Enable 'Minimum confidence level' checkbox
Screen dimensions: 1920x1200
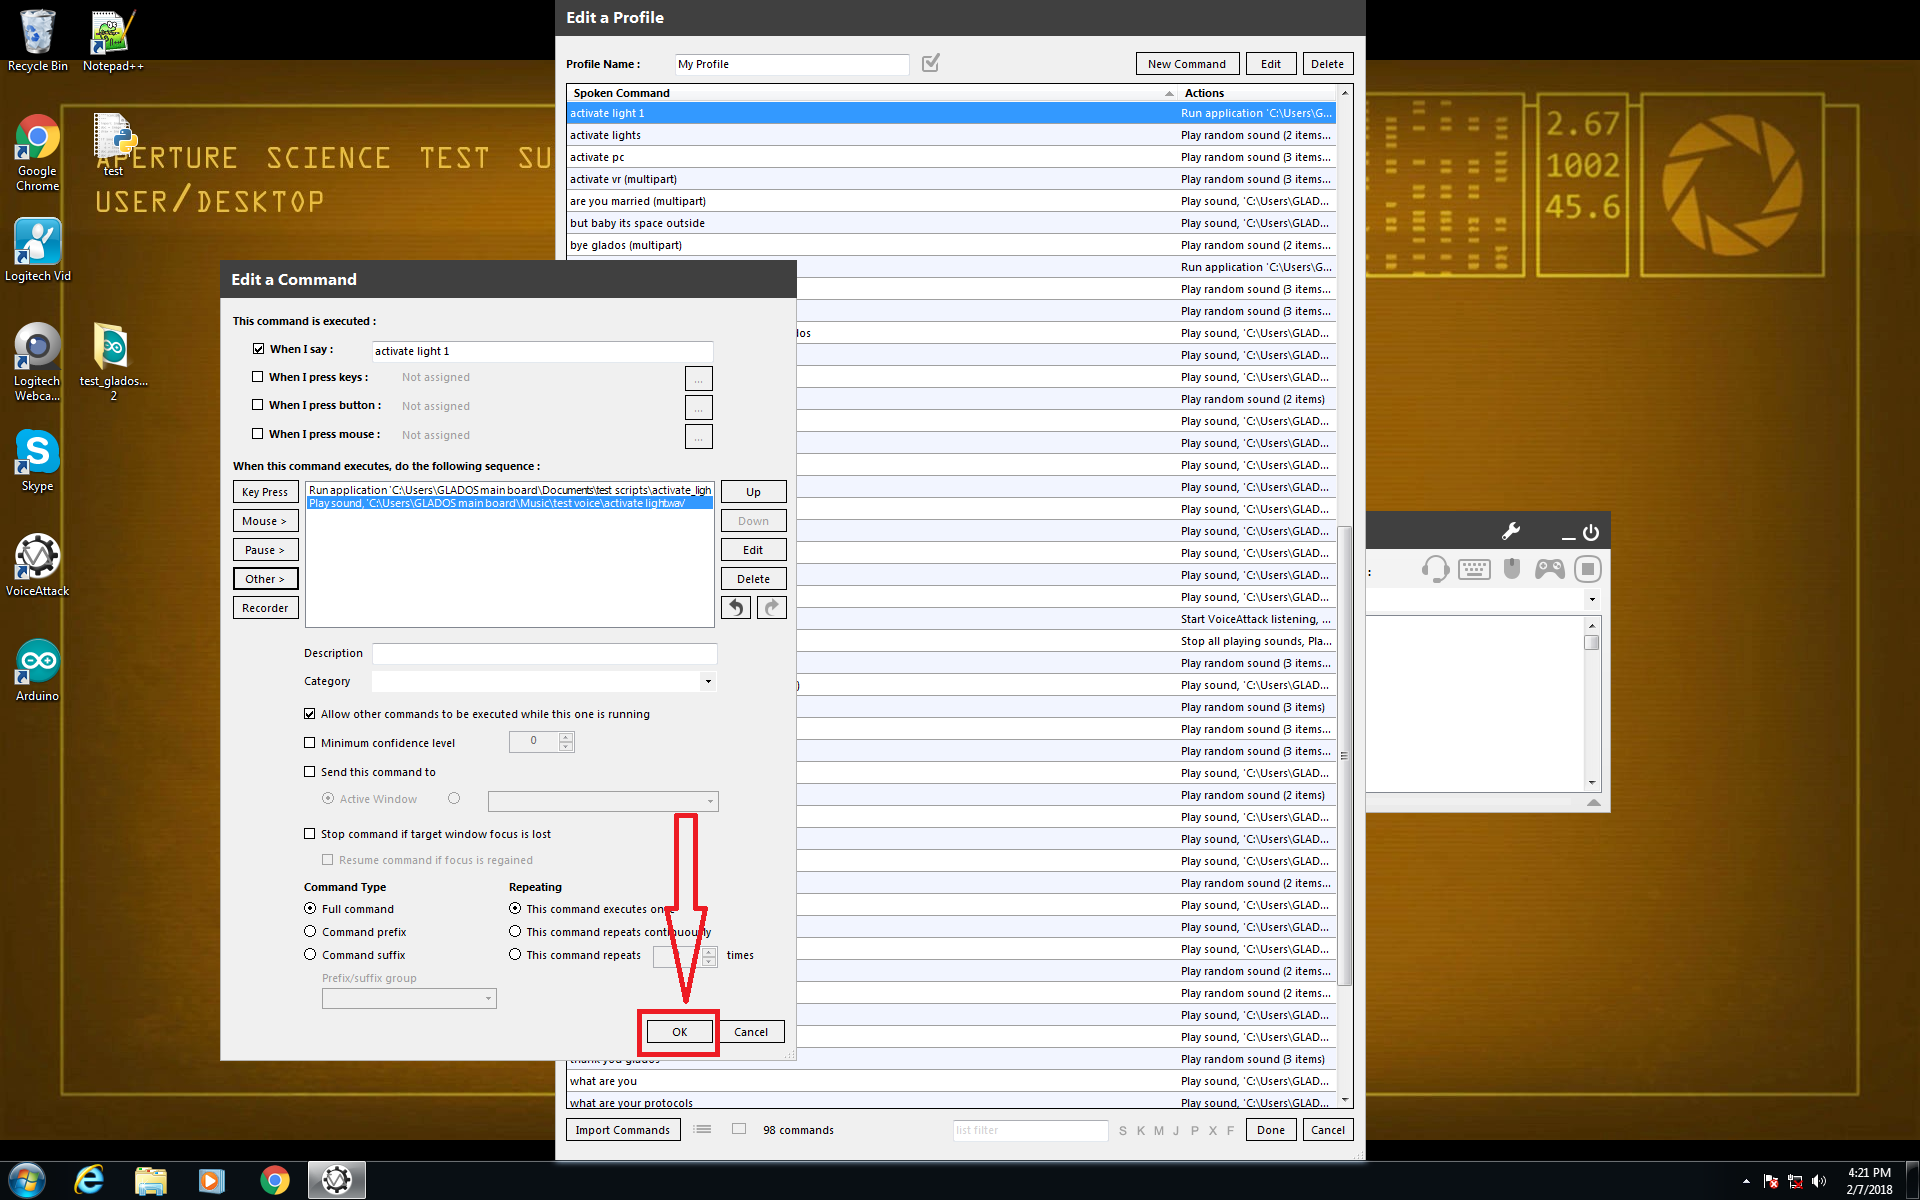click(310, 743)
